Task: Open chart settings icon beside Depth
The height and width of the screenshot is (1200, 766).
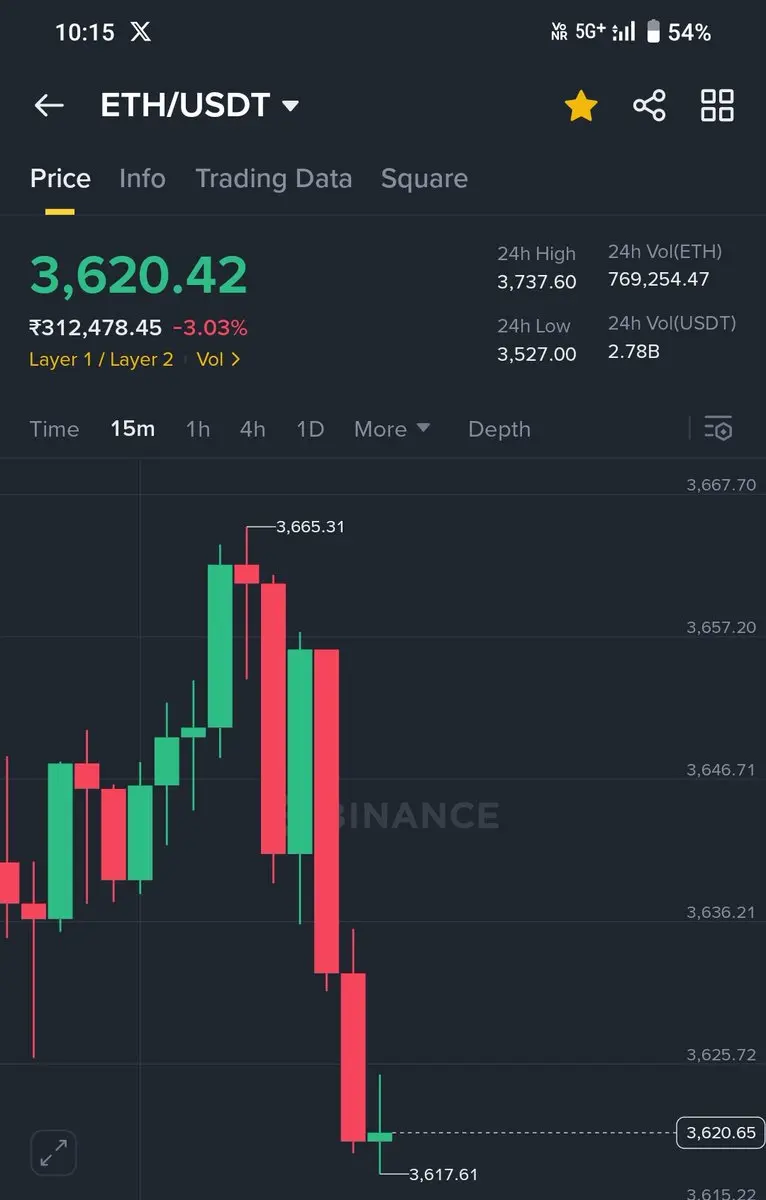Action: click(x=718, y=428)
